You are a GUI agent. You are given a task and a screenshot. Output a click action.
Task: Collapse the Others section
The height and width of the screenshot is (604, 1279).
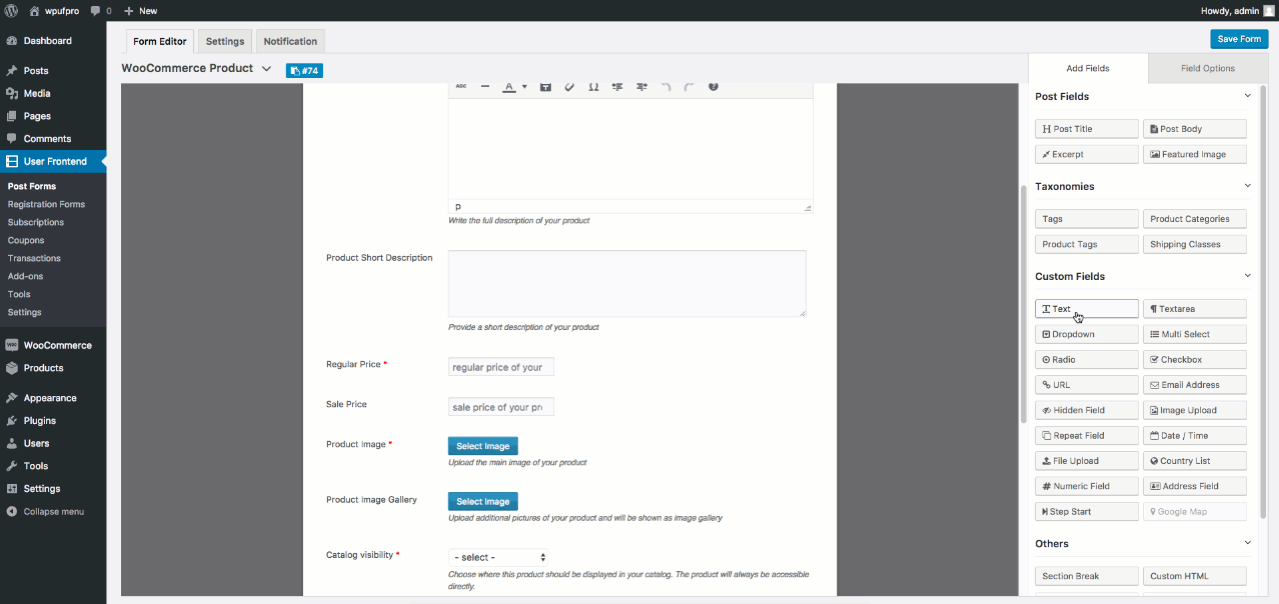point(1247,543)
